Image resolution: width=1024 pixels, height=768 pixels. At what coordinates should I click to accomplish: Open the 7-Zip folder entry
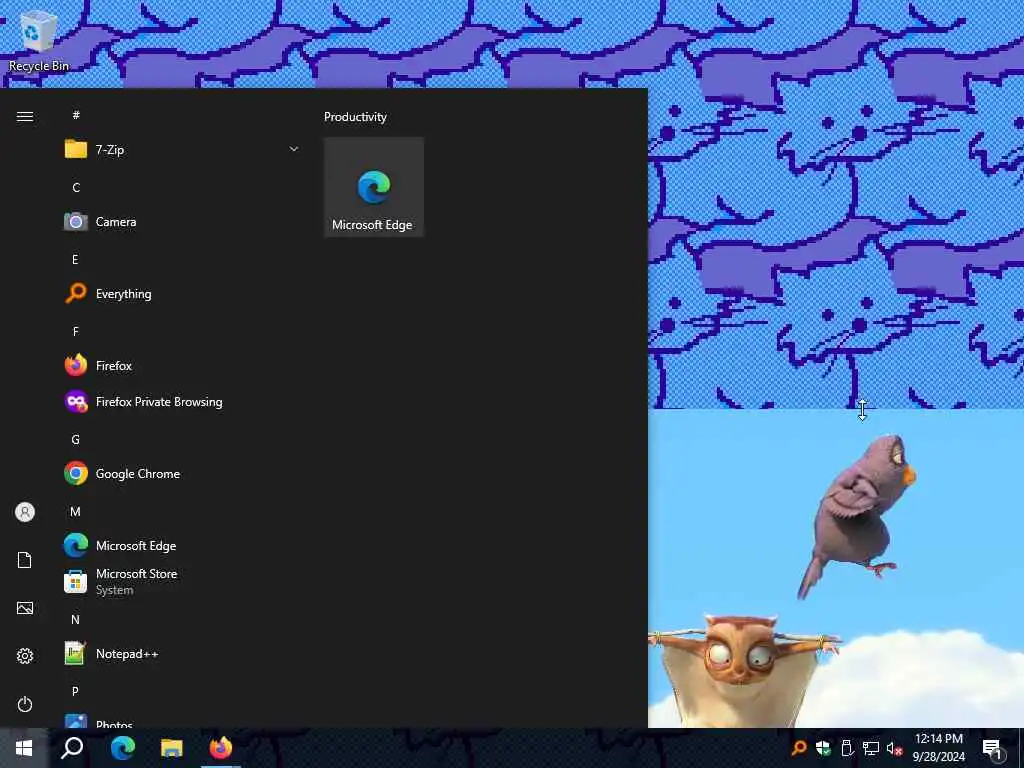pyautogui.click(x=182, y=150)
